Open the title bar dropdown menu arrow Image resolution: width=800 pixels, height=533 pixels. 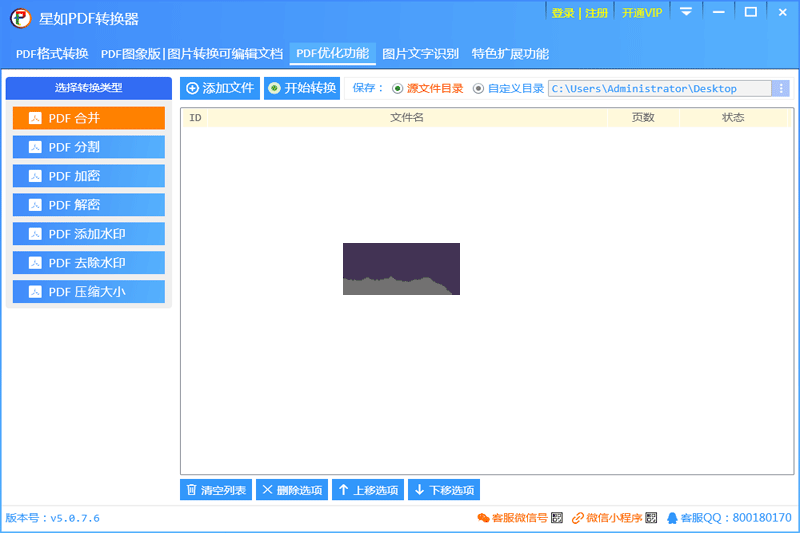(686, 12)
